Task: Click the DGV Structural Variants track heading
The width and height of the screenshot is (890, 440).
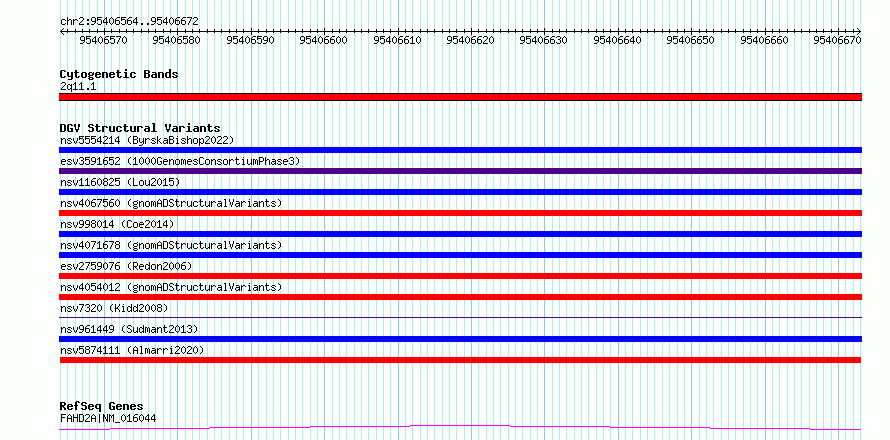Action: coord(140,128)
